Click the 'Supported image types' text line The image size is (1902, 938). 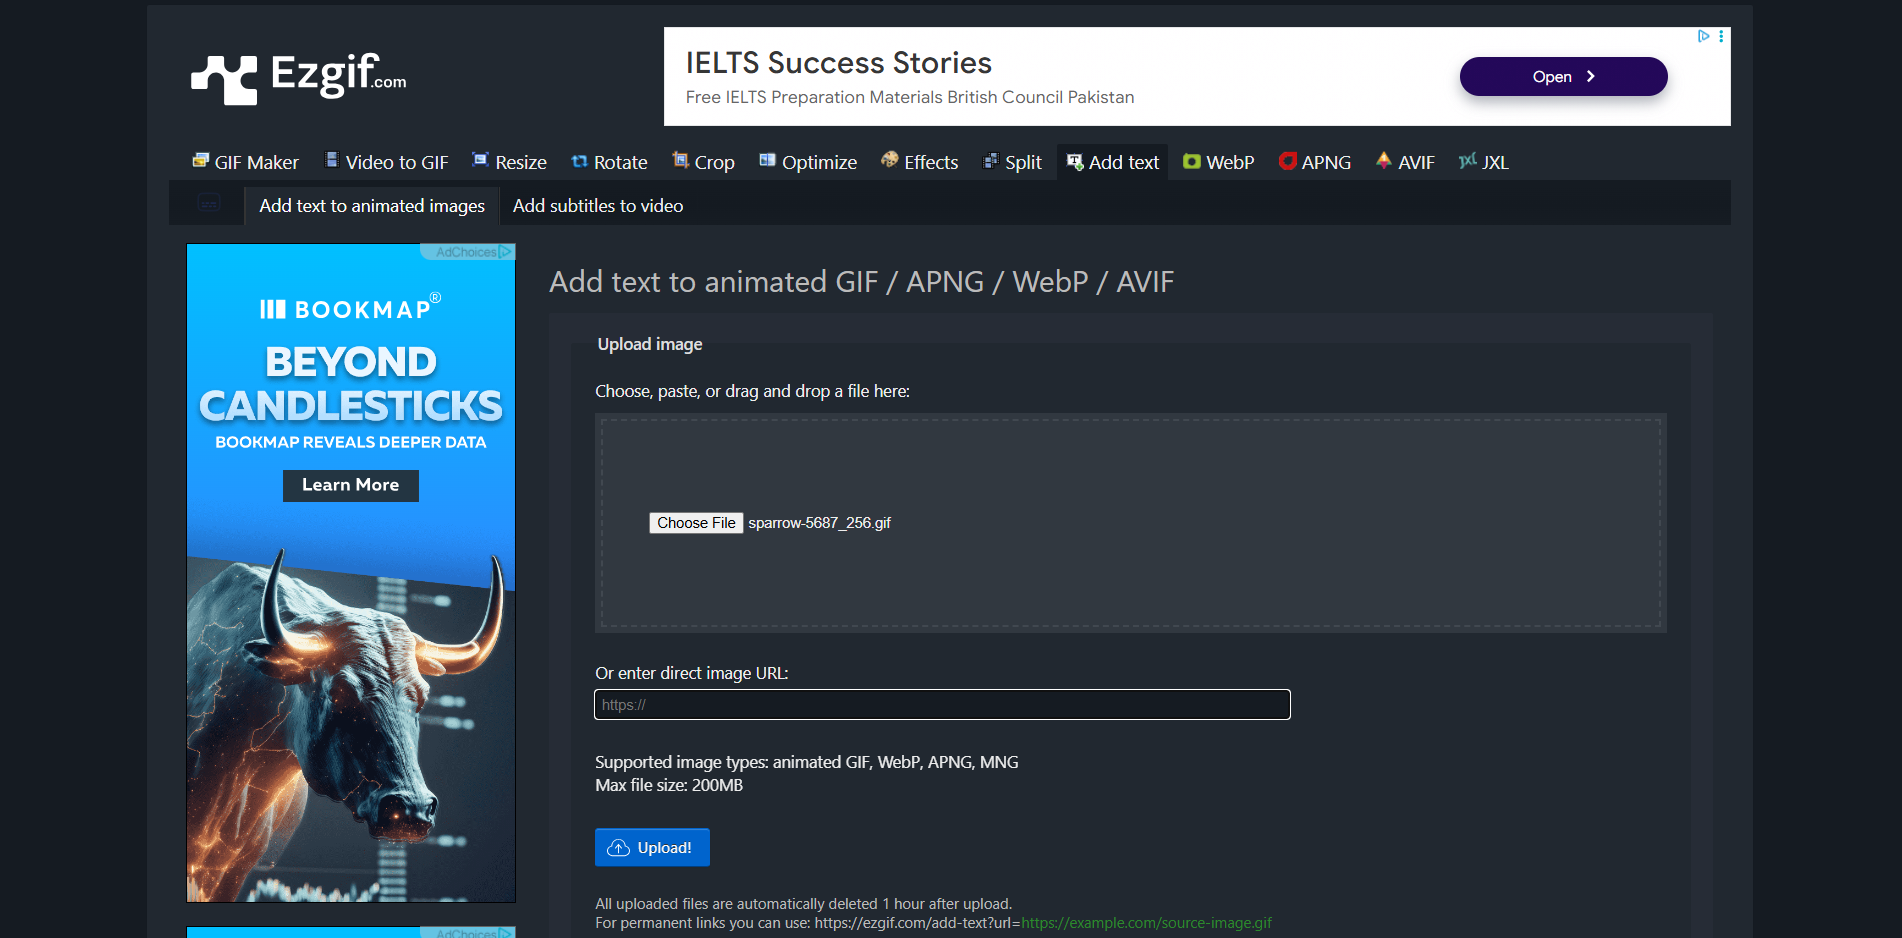(x=807, y=762)
